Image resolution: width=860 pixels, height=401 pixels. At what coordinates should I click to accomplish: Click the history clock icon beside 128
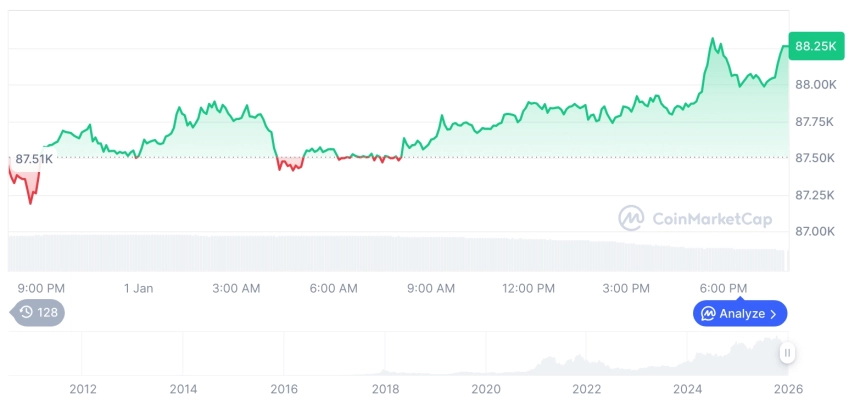26,312
